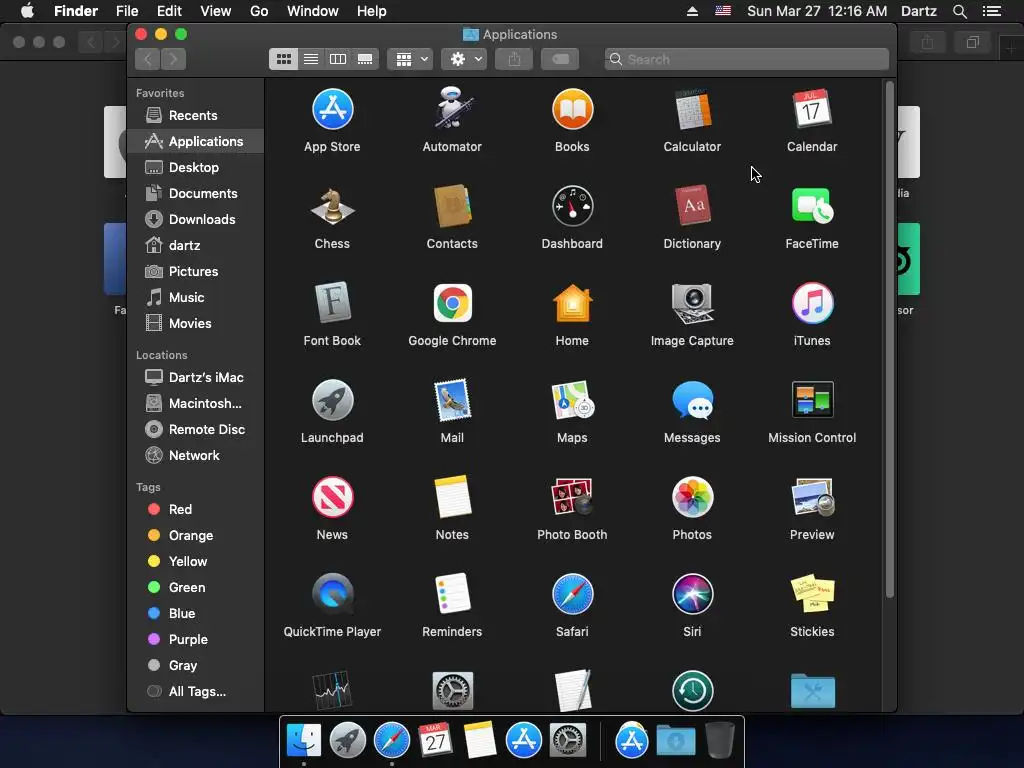
Task: Select the Calculator app icon
Action: pos(692,109)
